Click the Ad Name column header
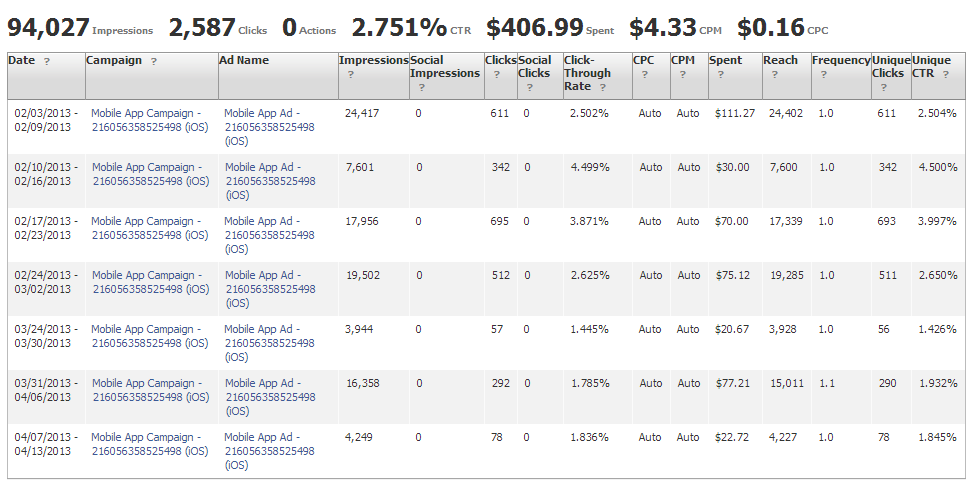 point(245,61)
